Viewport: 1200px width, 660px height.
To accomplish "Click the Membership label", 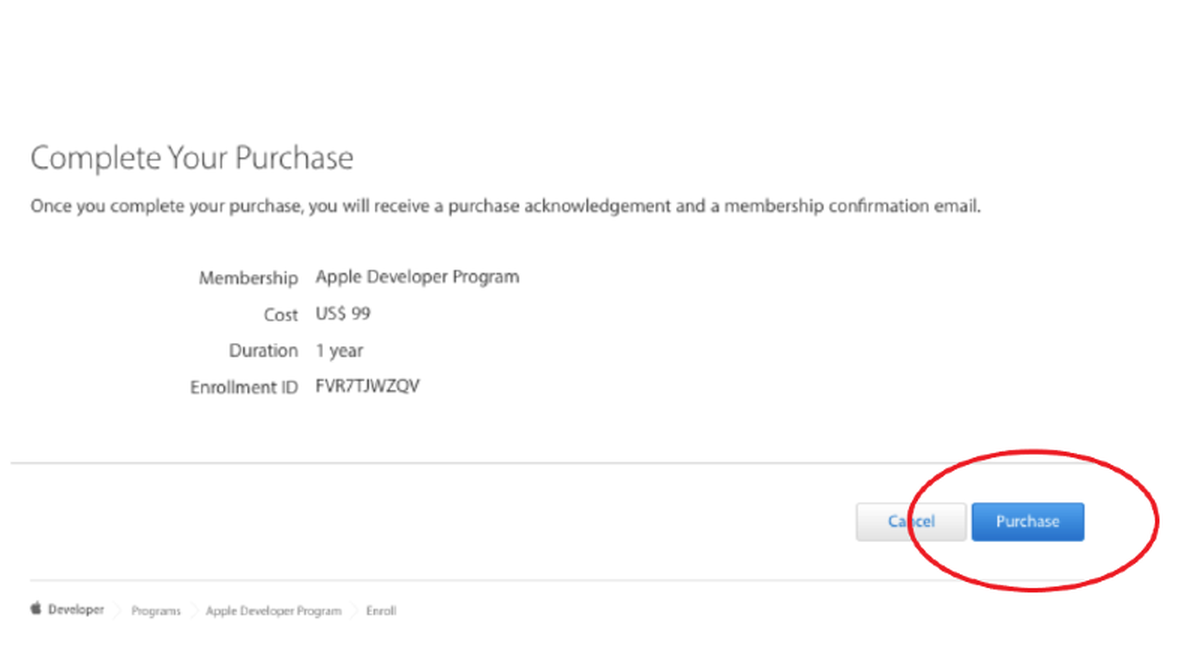I will (x=248, y=278).
